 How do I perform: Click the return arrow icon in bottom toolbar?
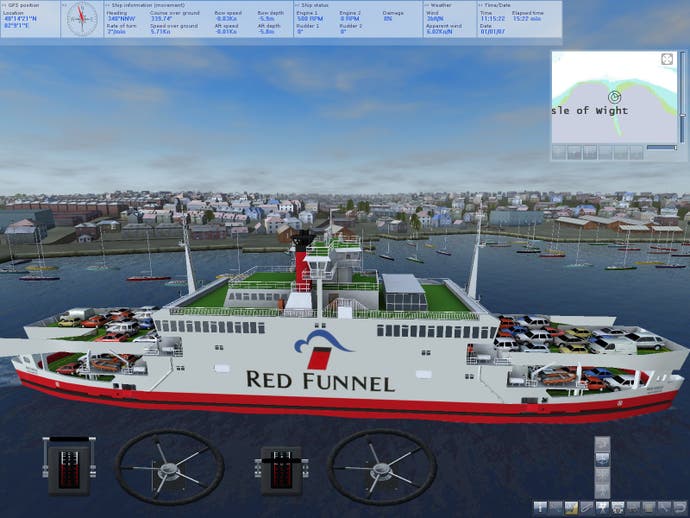point(680,507)
